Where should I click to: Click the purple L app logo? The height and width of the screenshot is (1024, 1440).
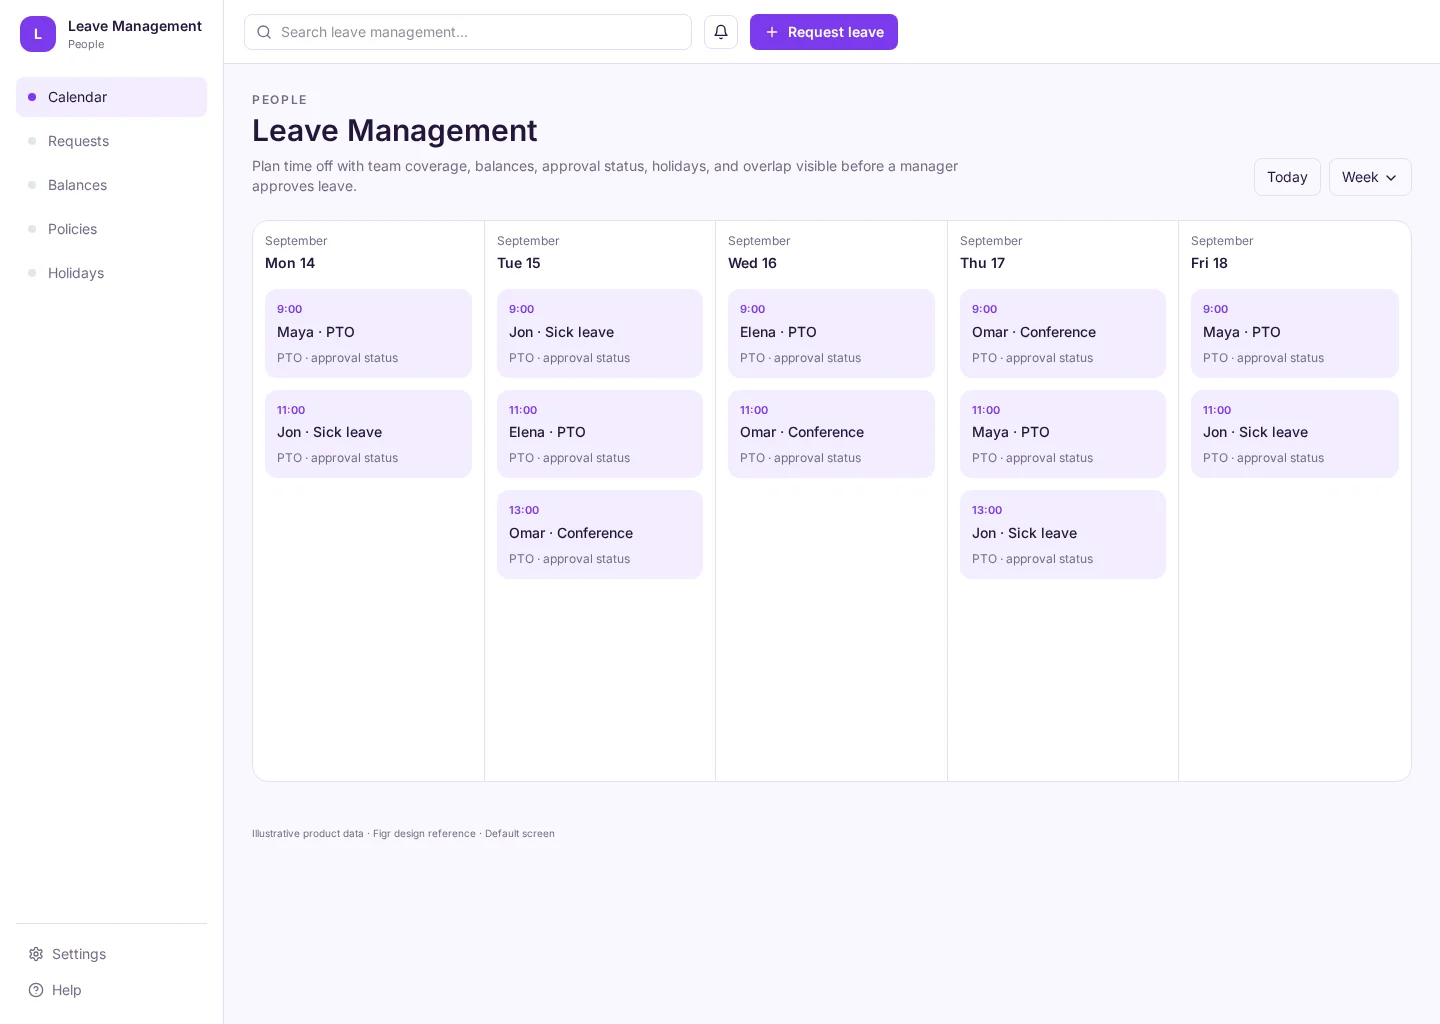coord(38,34)
